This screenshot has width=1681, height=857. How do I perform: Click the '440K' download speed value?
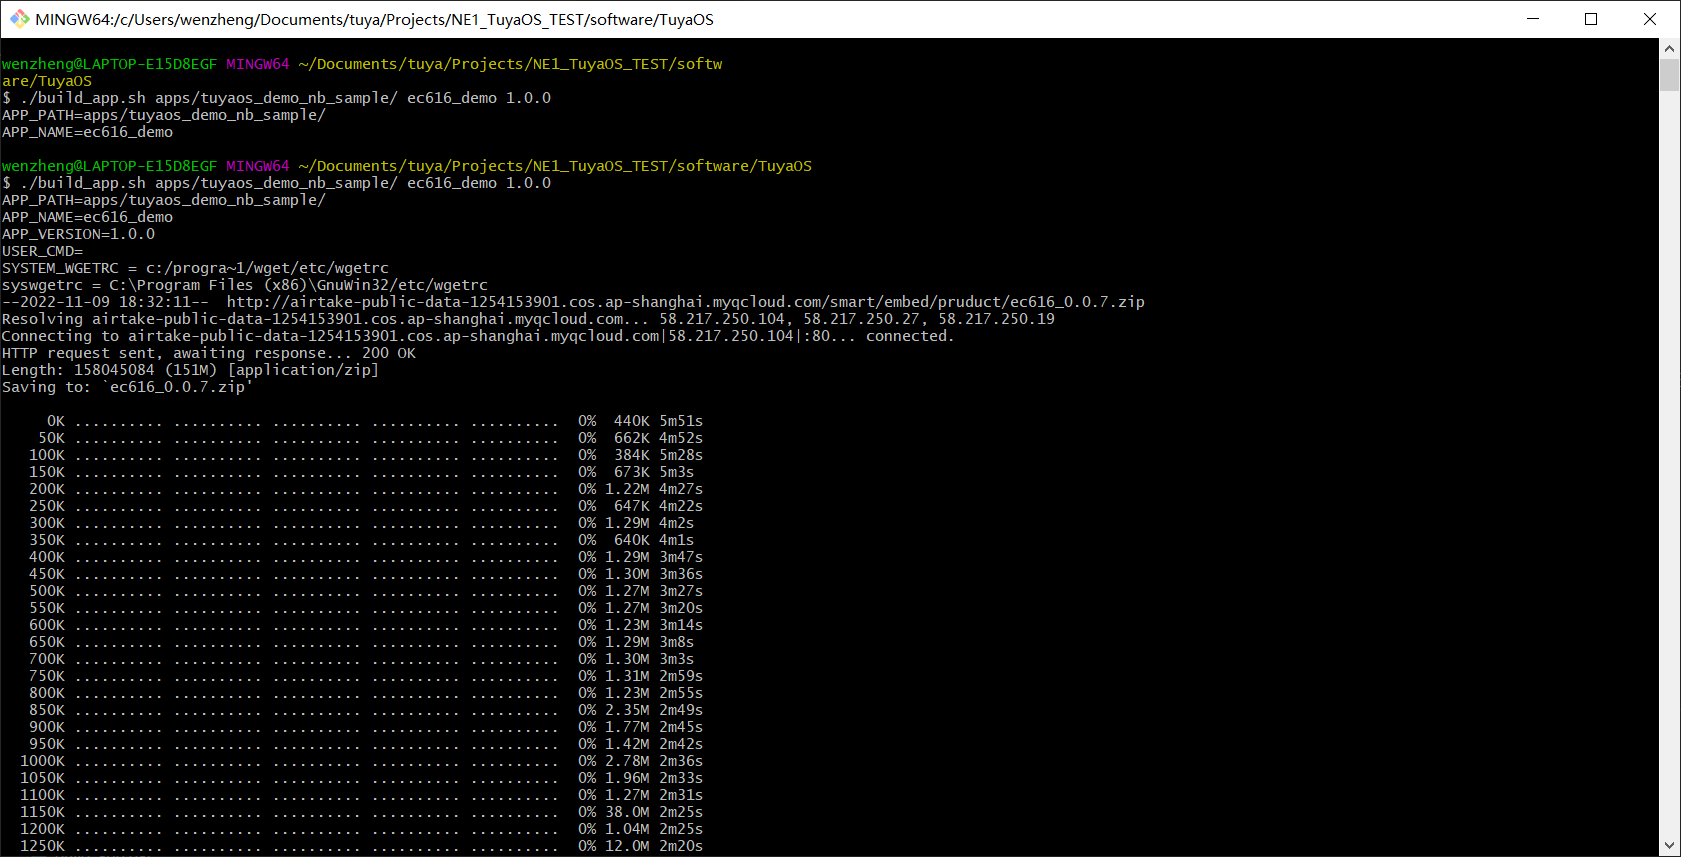(632, 421)
